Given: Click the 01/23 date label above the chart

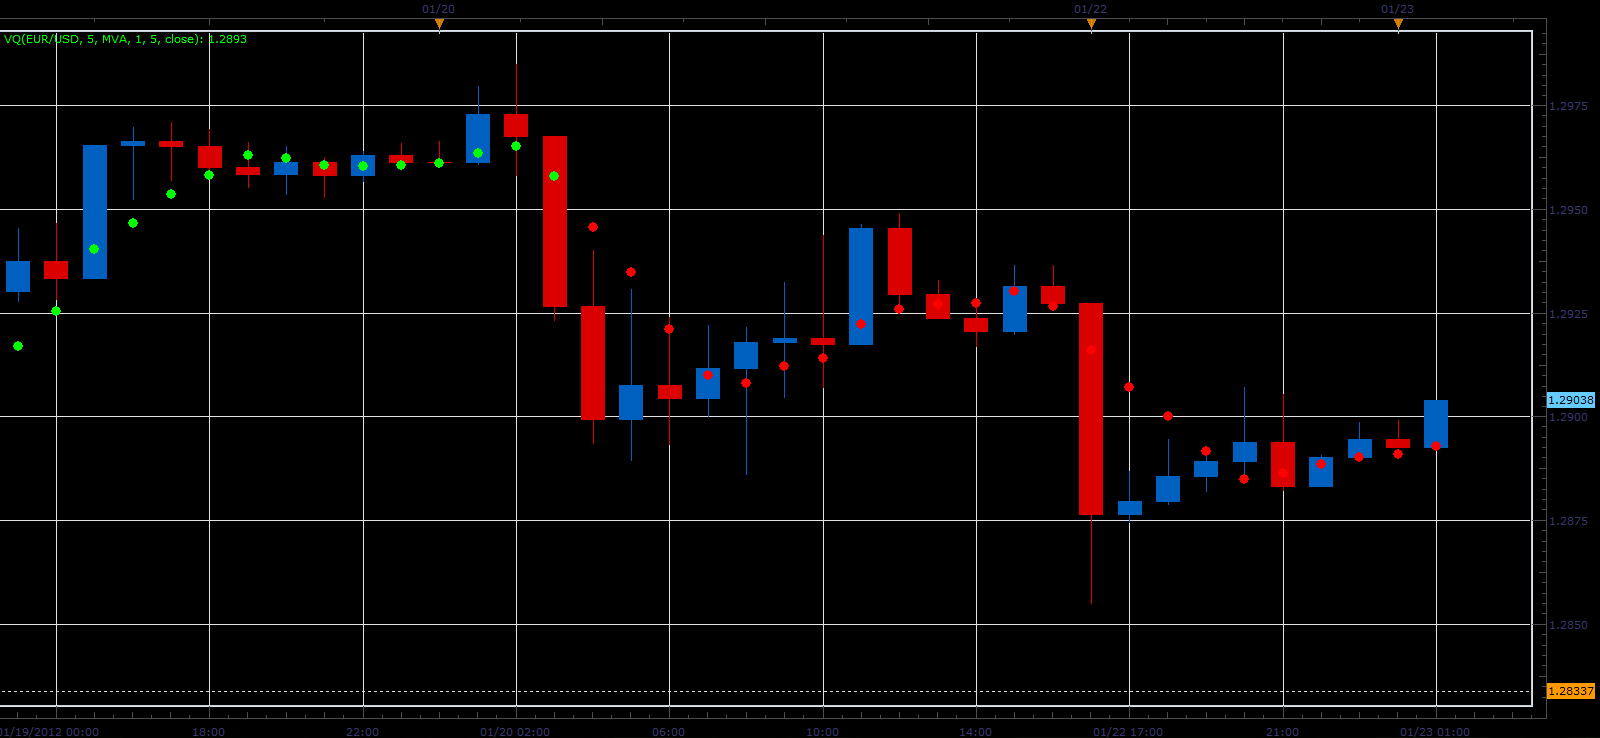Looking at the screenshot, I should click(x=1397, y=9).
